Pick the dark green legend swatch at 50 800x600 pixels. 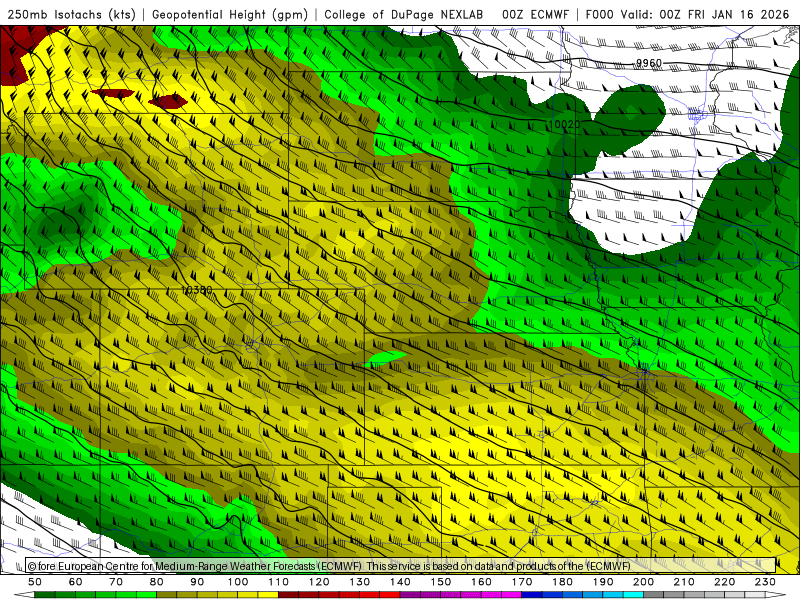45,595
